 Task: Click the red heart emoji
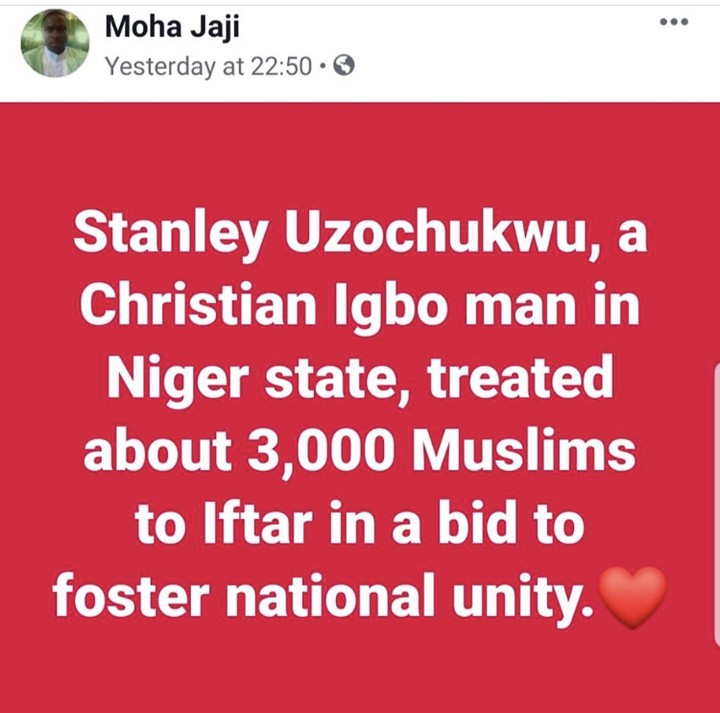630,597
